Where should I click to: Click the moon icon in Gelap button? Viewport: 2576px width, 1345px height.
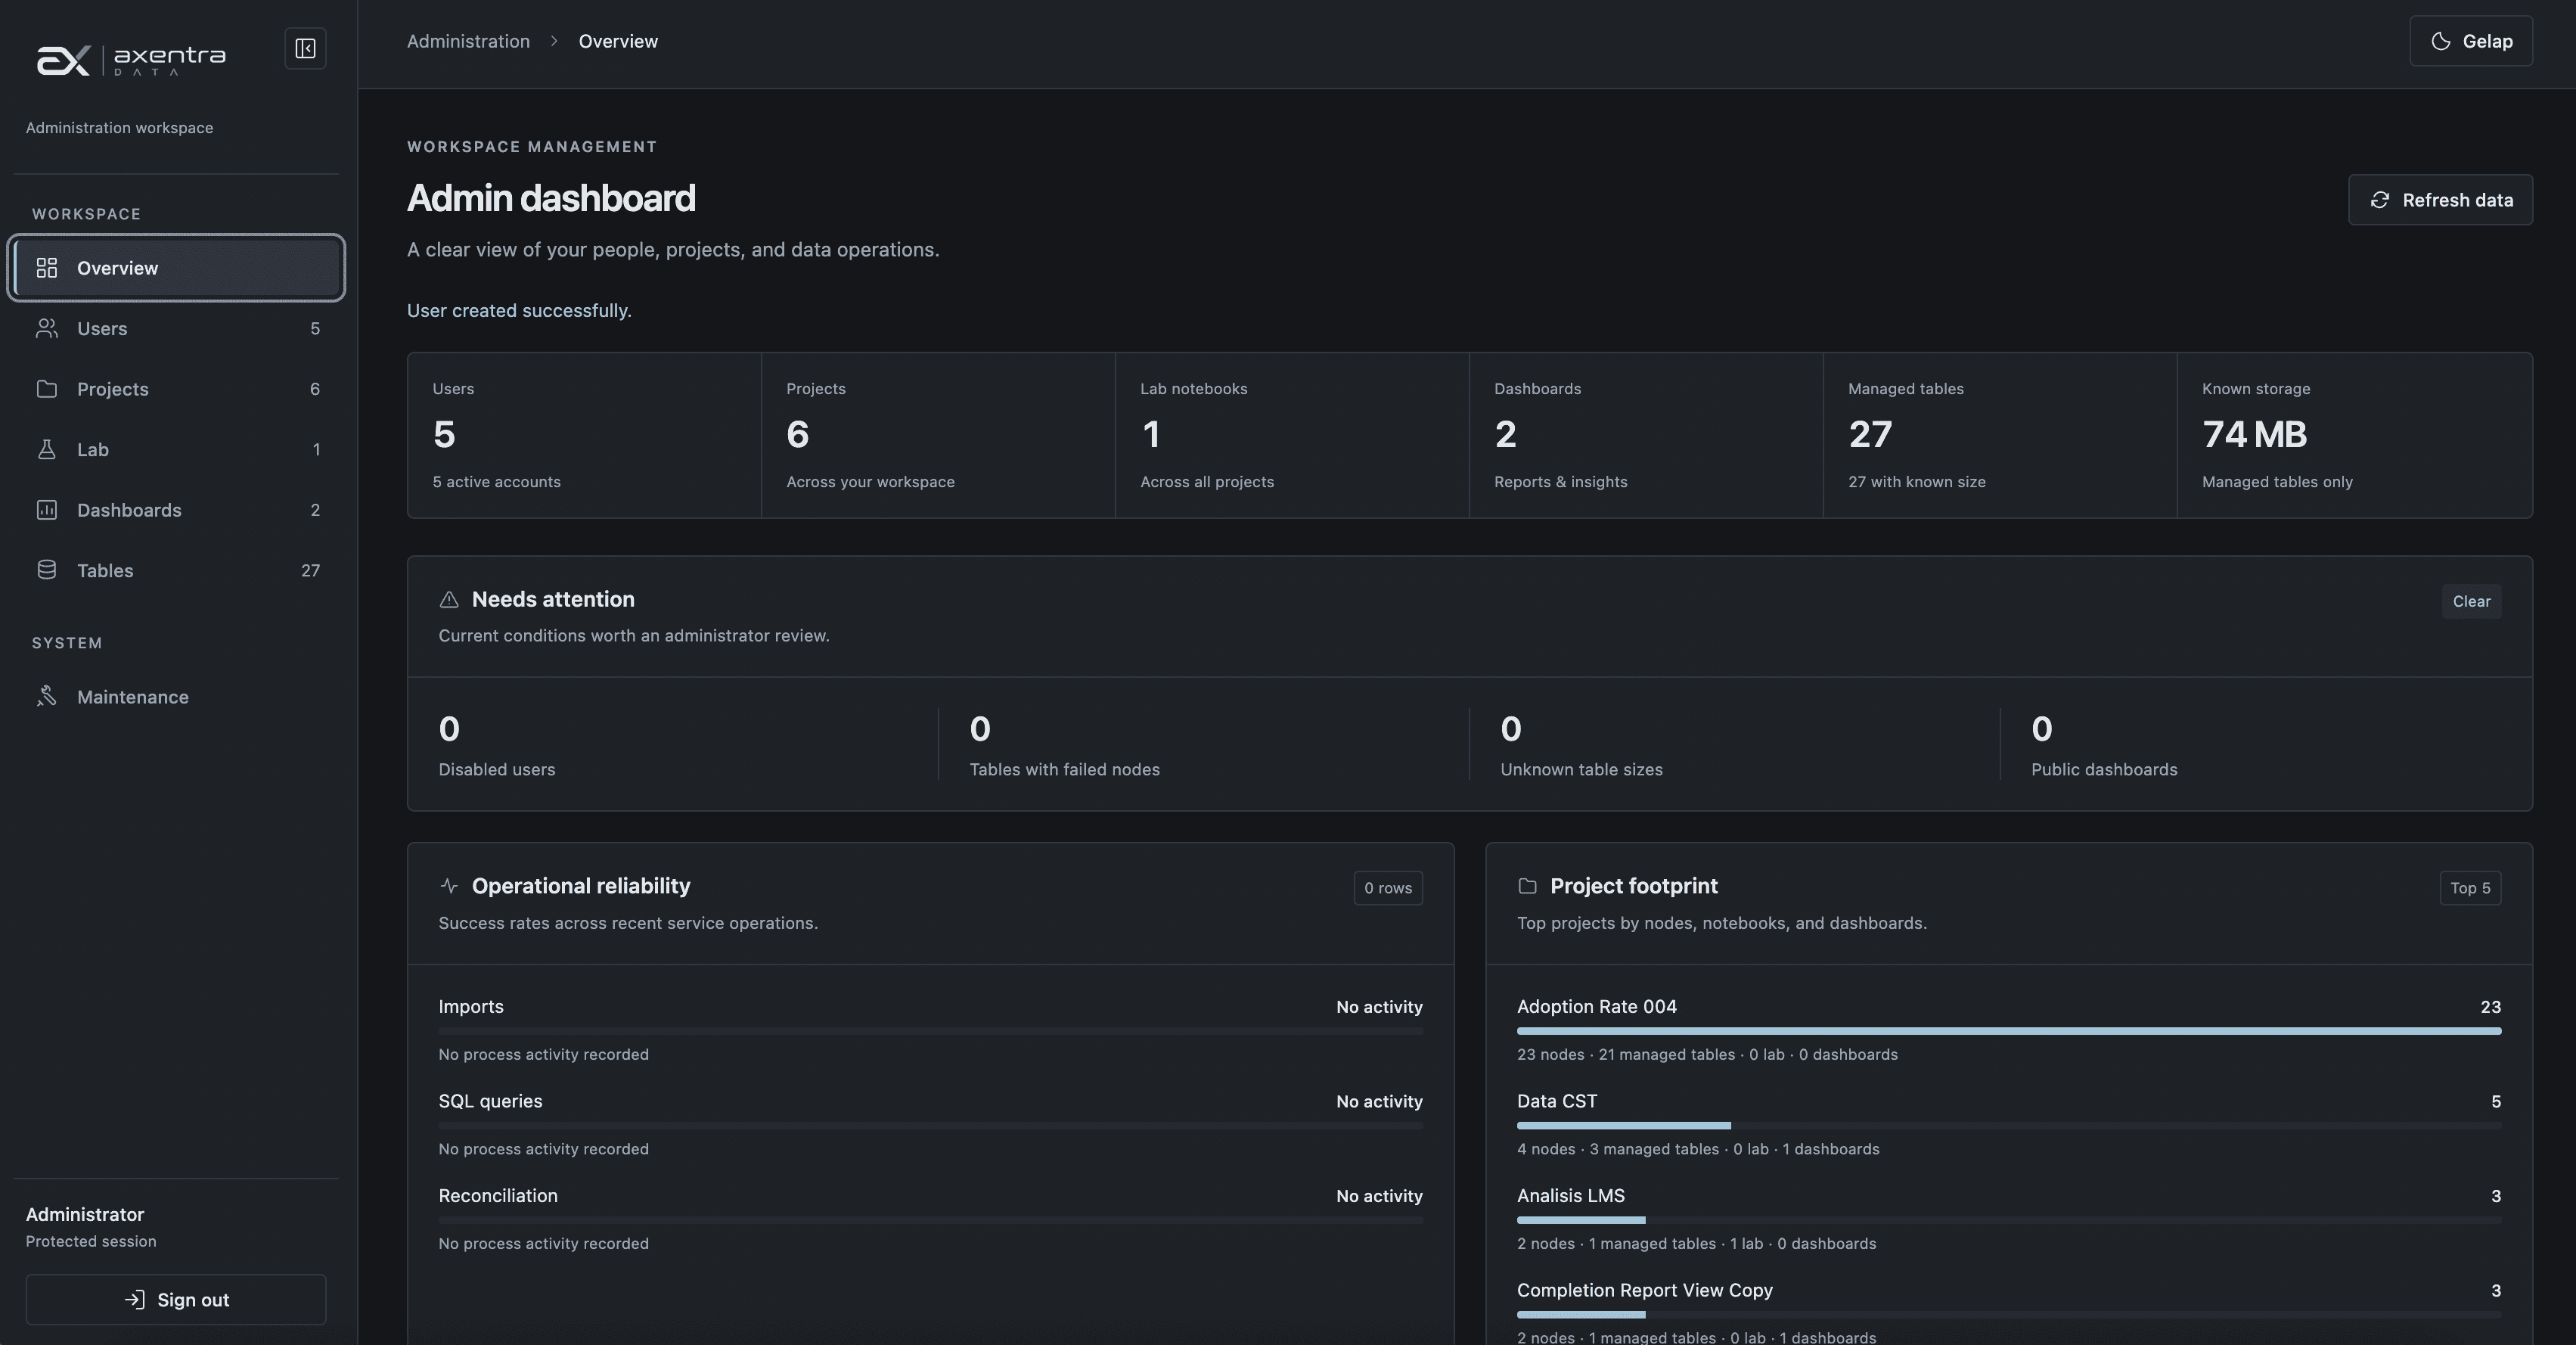2441,41
